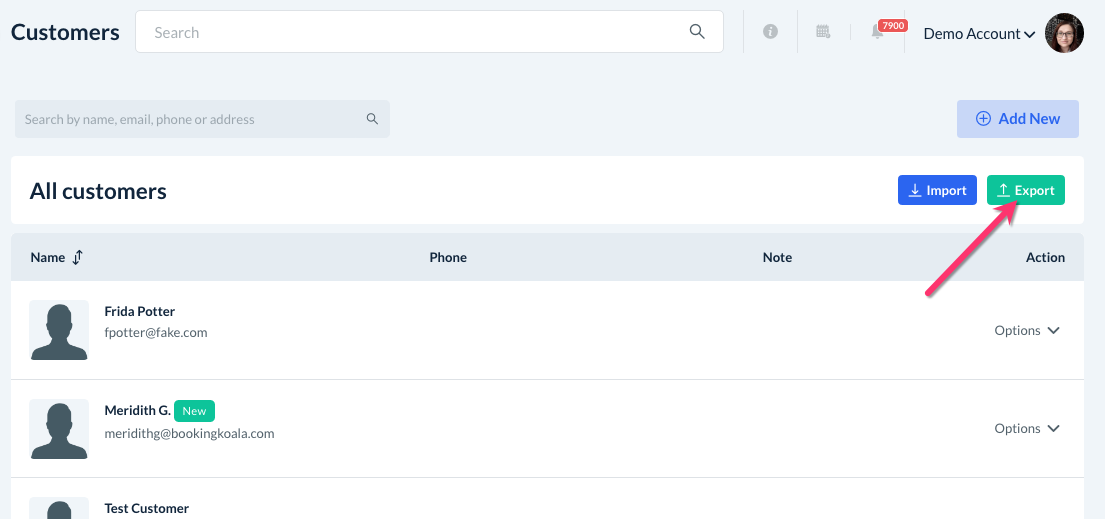Sort by Name using sort arrows icon
This screenshot has height=519, width=1105.
[78, 257]
